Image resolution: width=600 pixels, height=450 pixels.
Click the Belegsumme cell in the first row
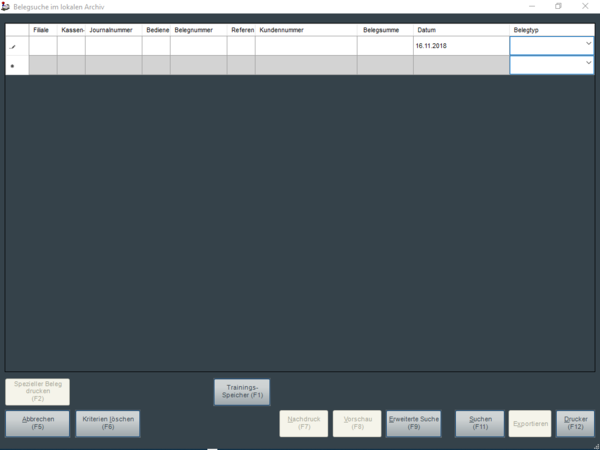pyautogui.click(x=384, y=46)
